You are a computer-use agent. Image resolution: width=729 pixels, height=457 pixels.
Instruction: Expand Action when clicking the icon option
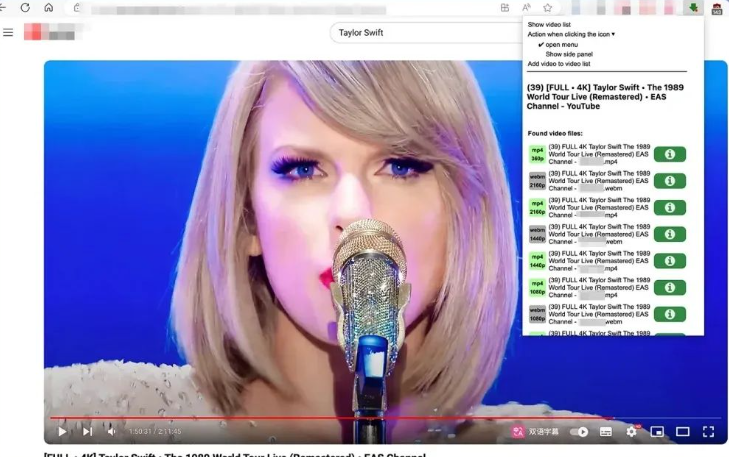click(571, 34)
